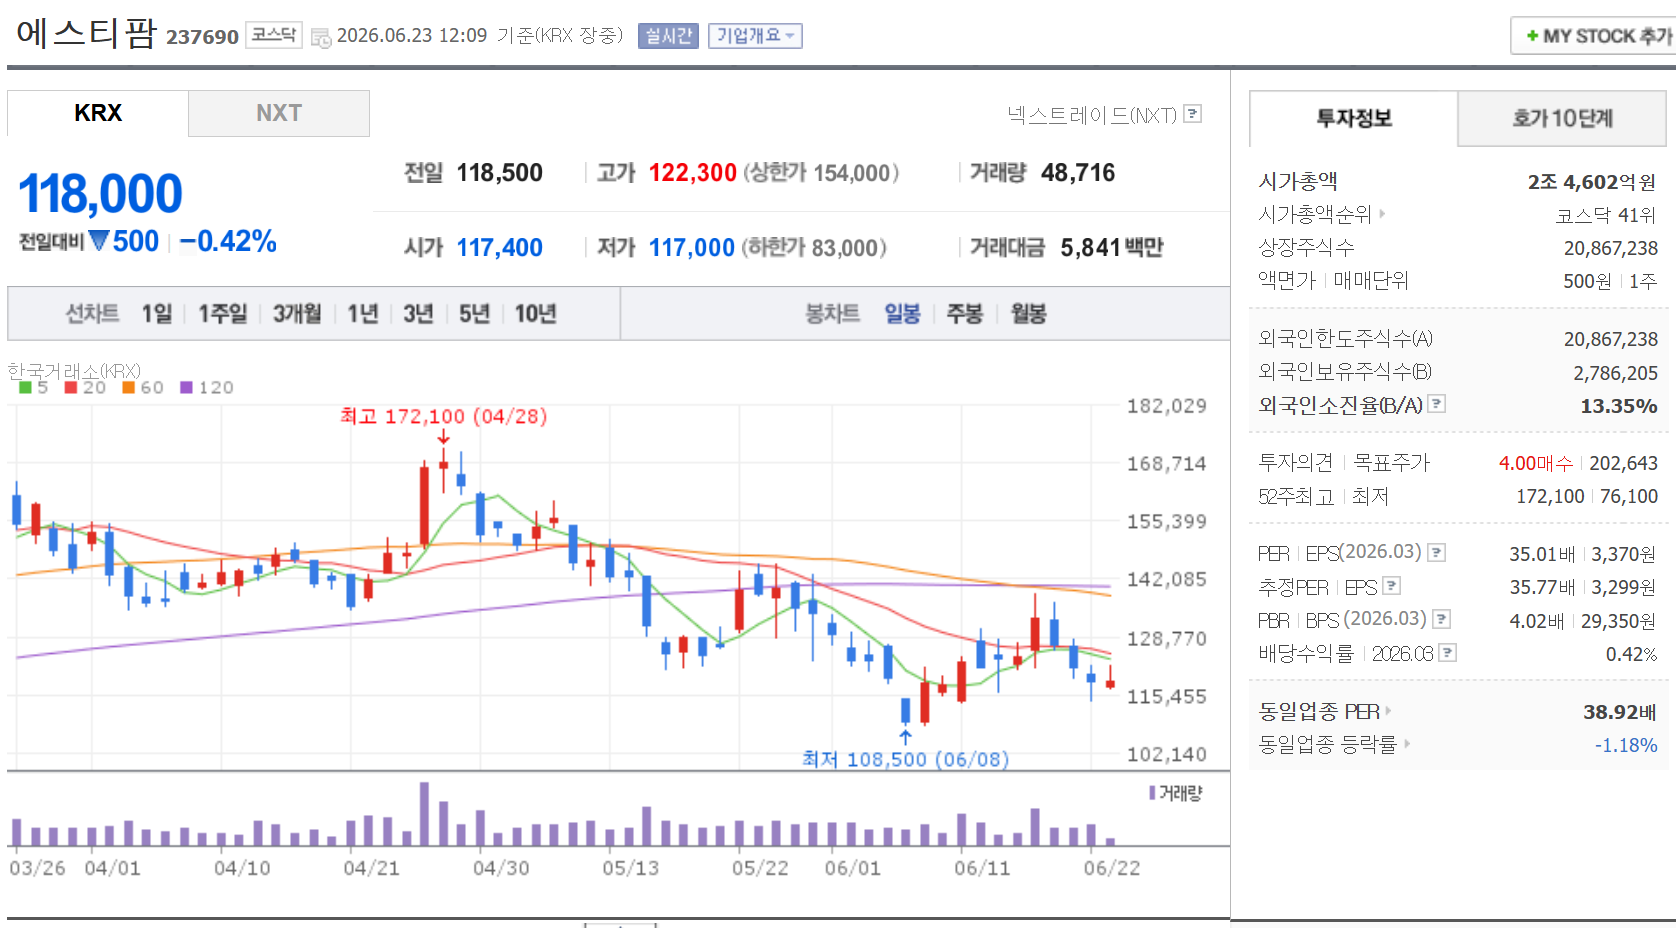
Task: Switch to the NXT tab
Action: pyautogui.click(x=279, y=113)
